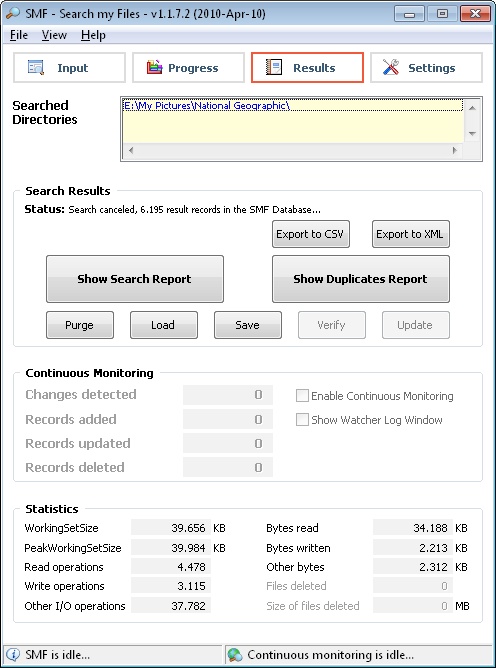Click the Load button

click(164, 325)
